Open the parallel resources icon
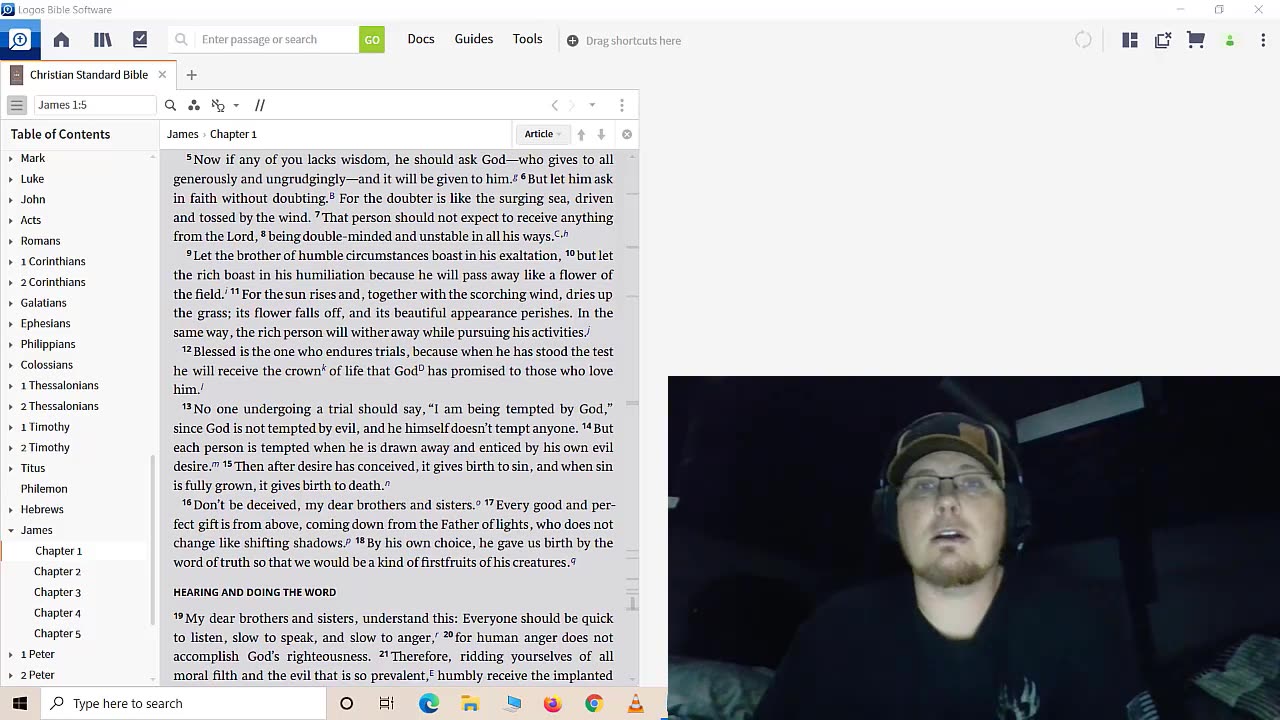This screenshot has height=720, width=1280. pyautogui.click(x=260, y=105)
